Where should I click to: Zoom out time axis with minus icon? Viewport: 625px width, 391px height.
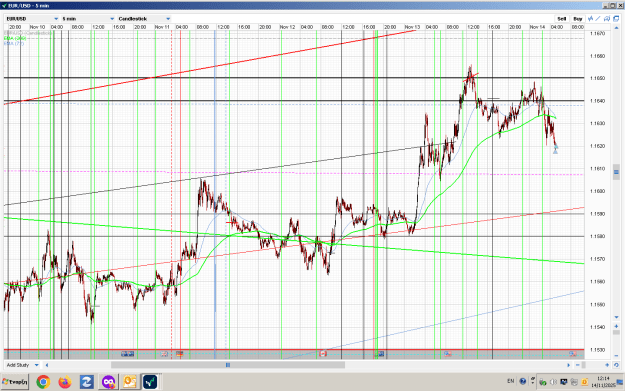[578, 365]
